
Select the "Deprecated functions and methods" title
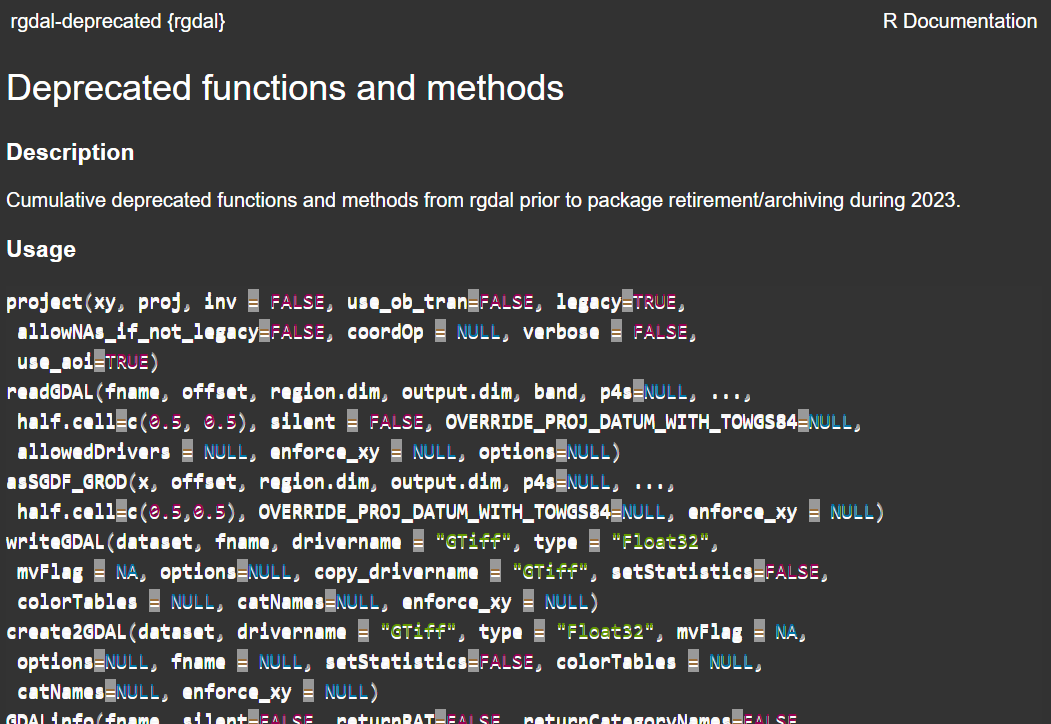coord(285,88)
